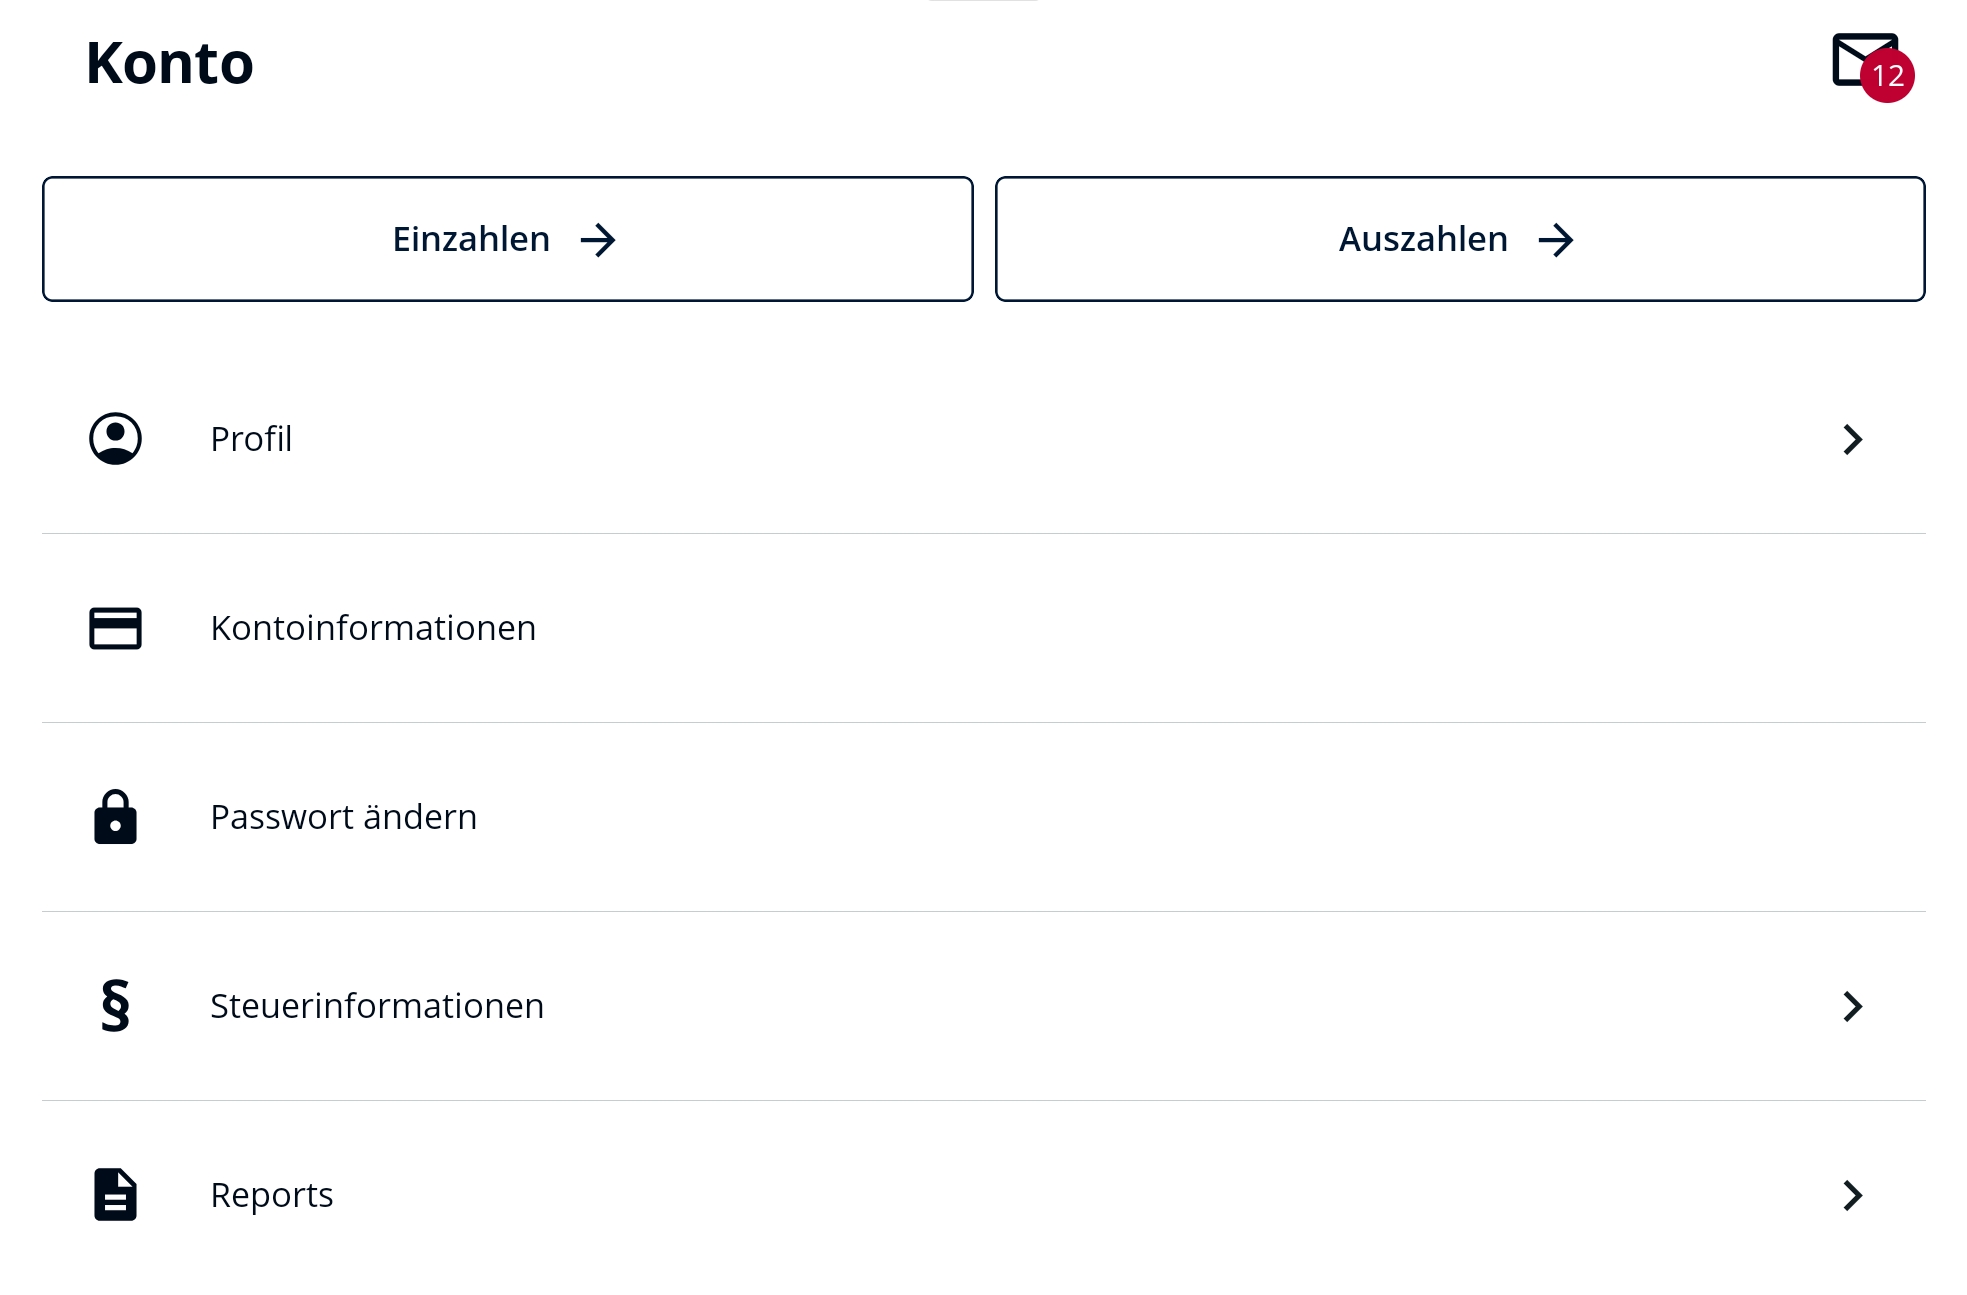Click the arrow icon inside the Einzahlen button

click(x=600, y=239)
